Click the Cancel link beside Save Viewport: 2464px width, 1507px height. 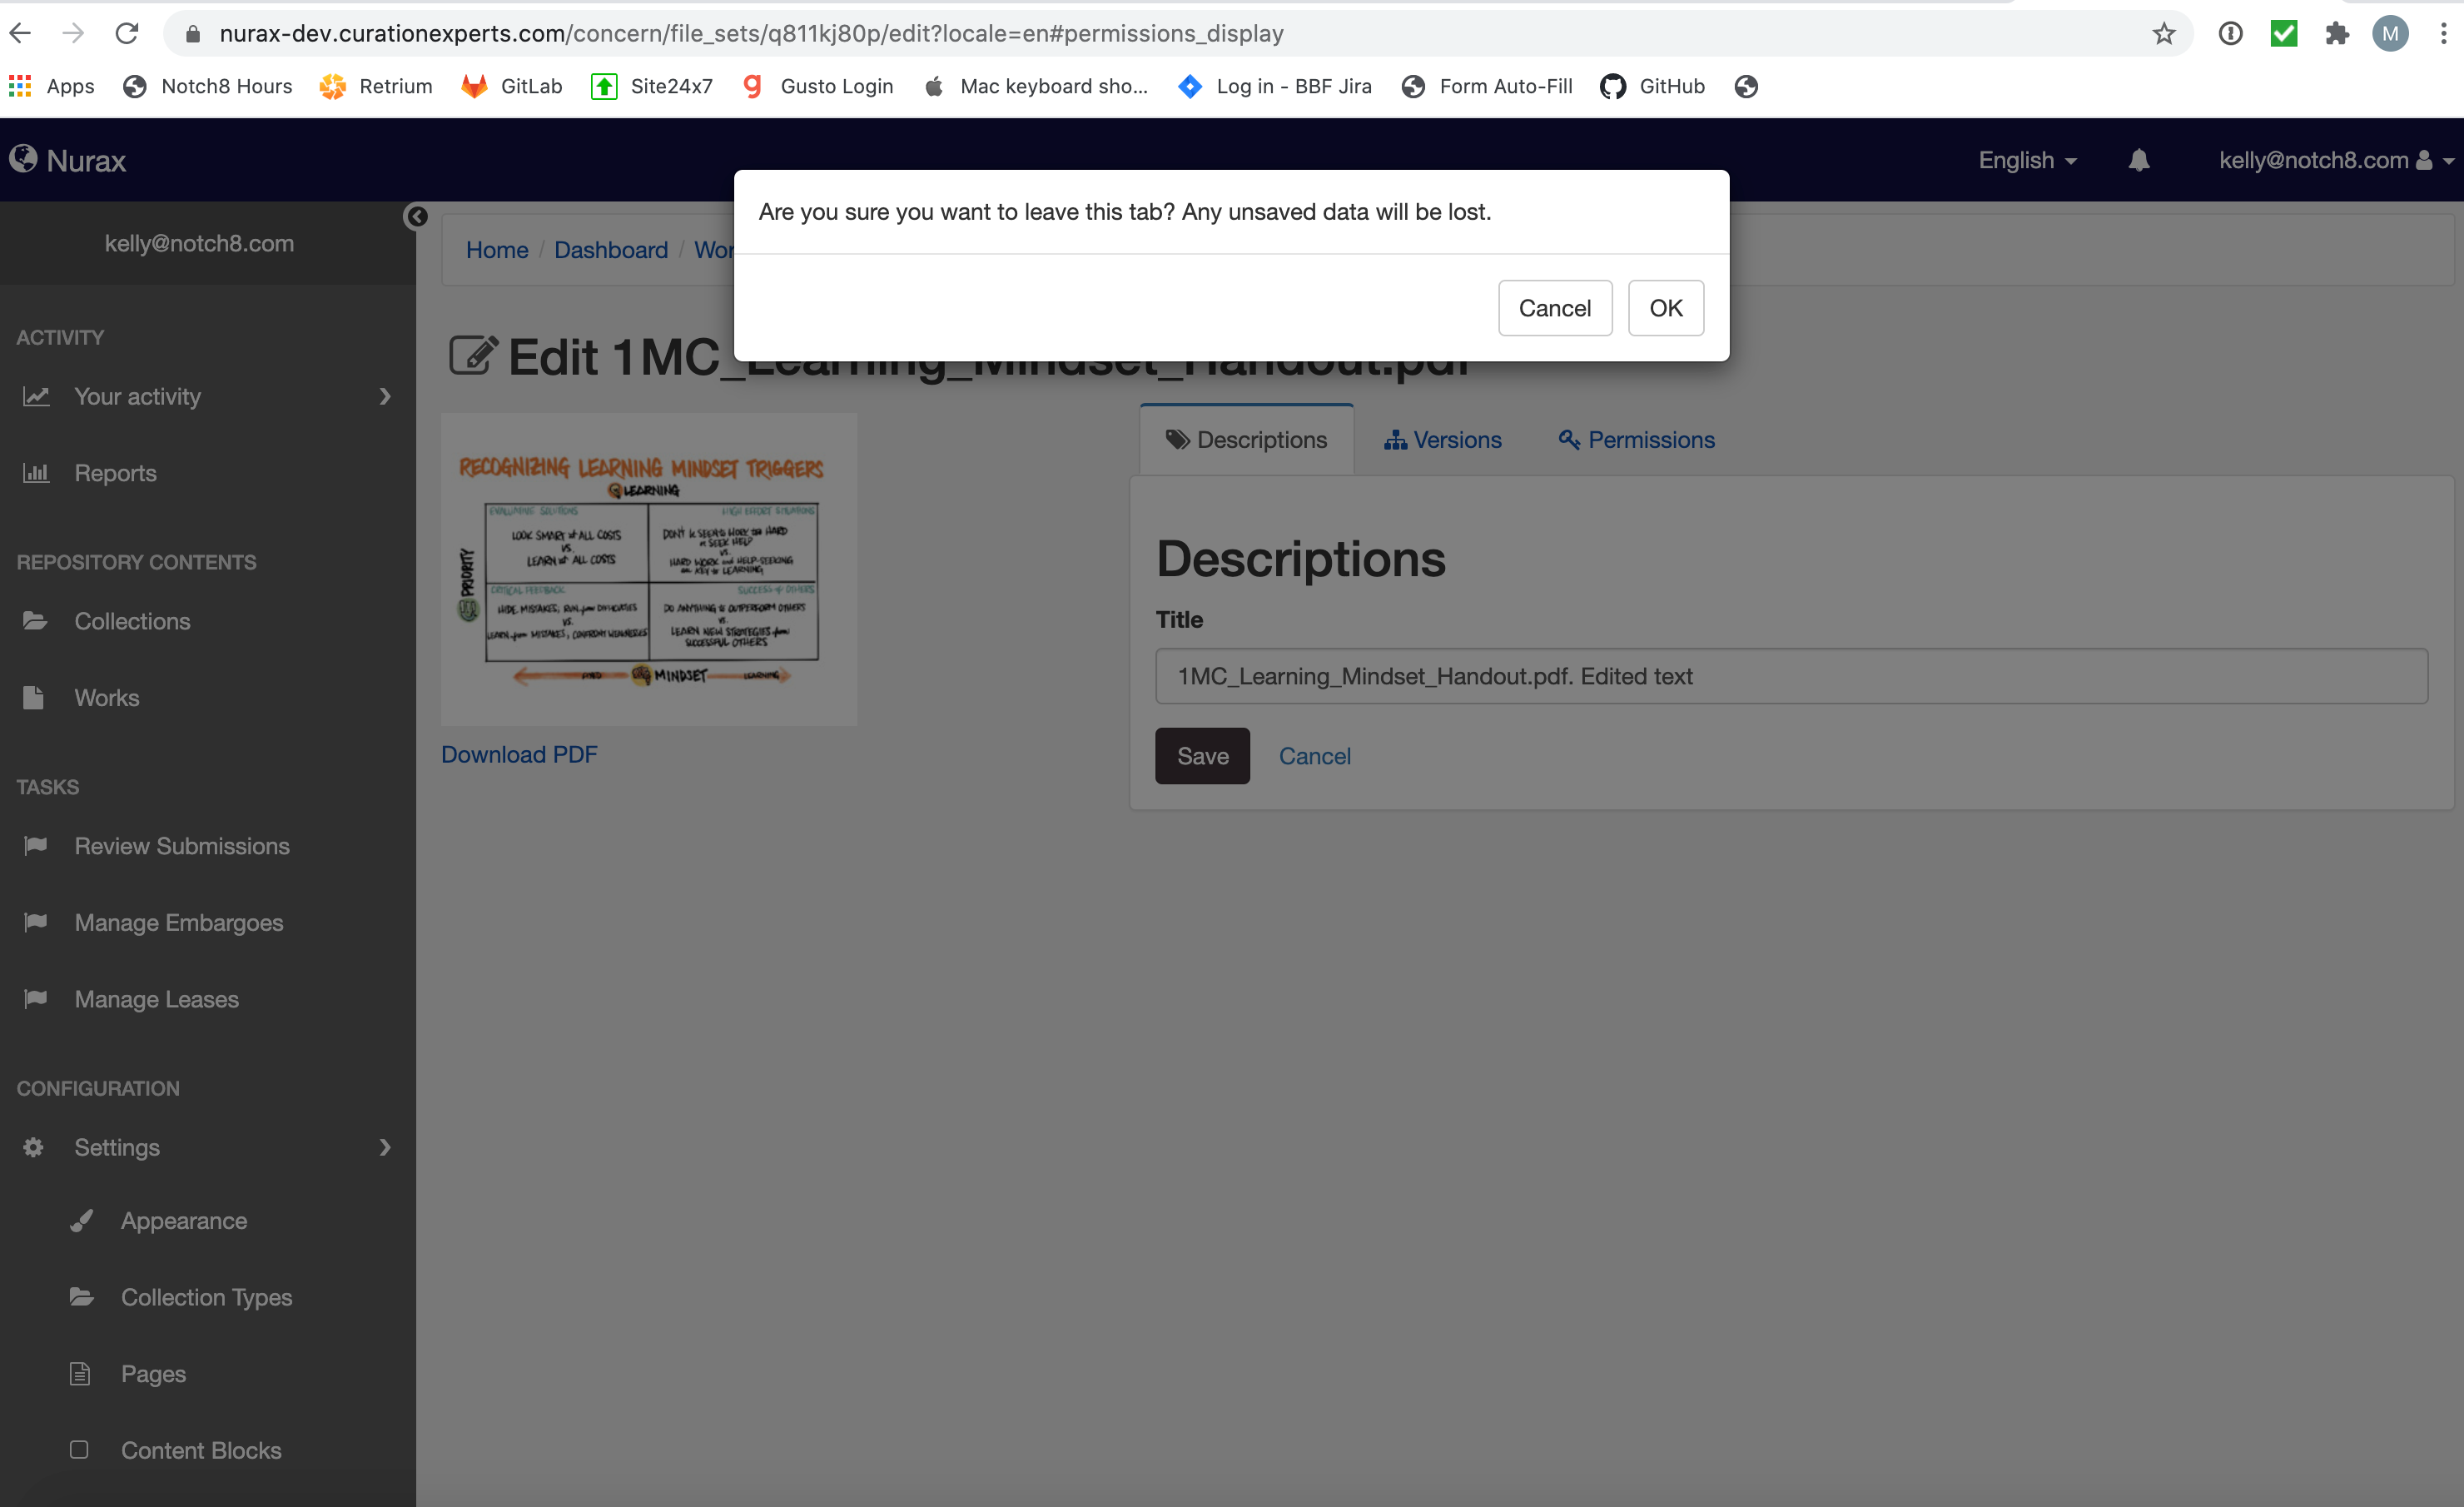pyautogui.click(x=1314, y=756)
